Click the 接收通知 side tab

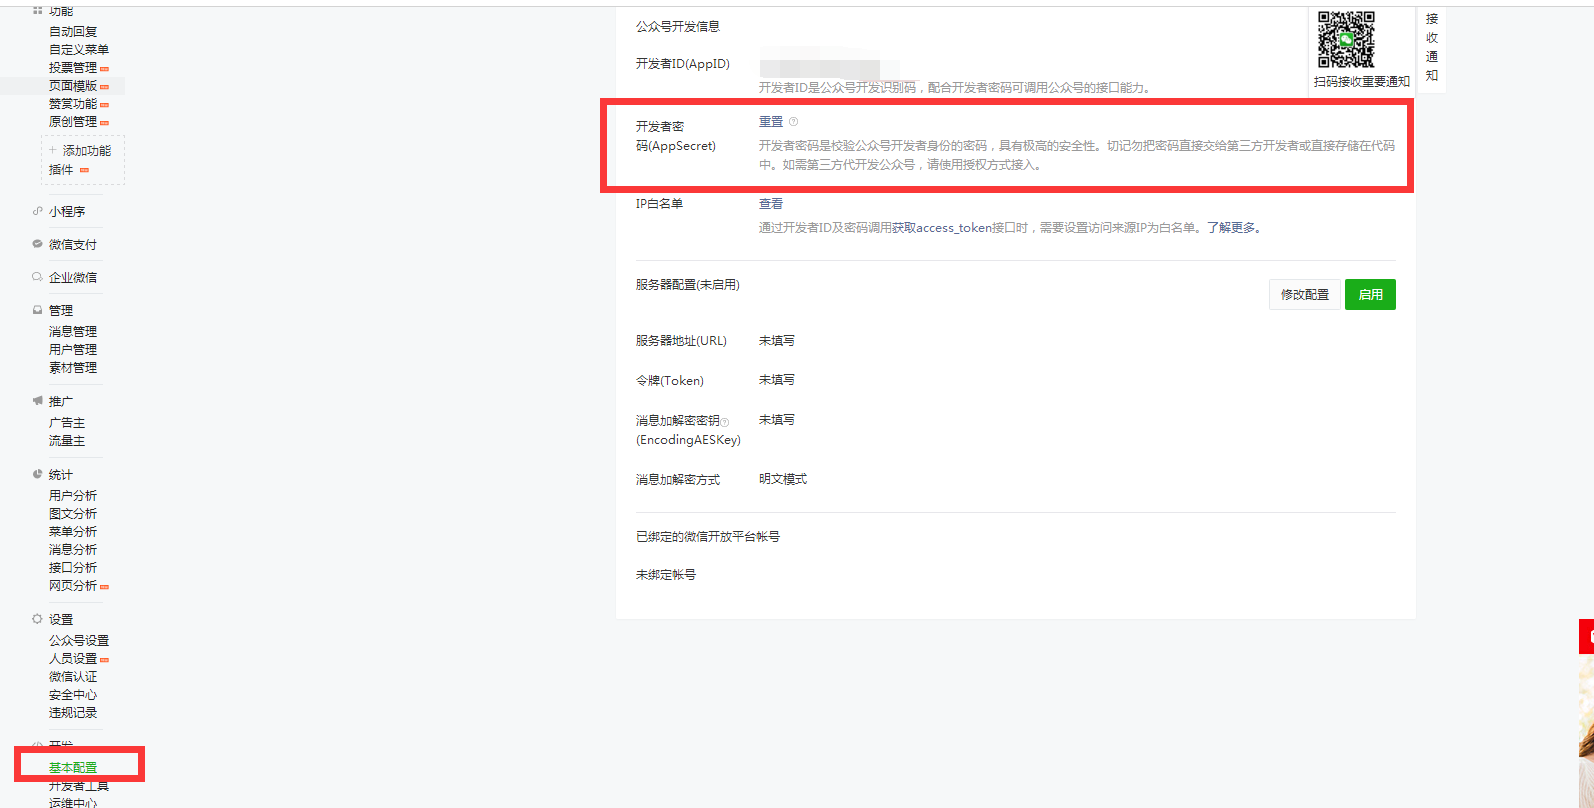click(x=1432, y=47)
